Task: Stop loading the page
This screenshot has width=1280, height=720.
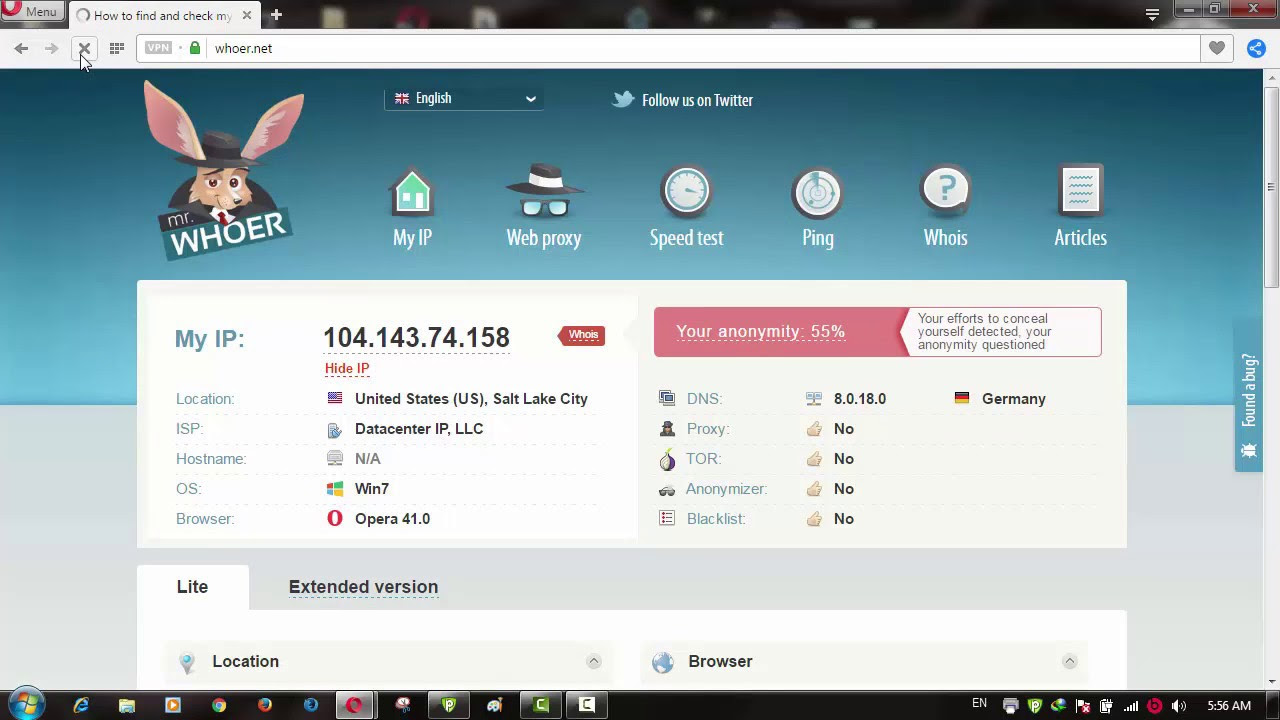Action: pos(84,48)
